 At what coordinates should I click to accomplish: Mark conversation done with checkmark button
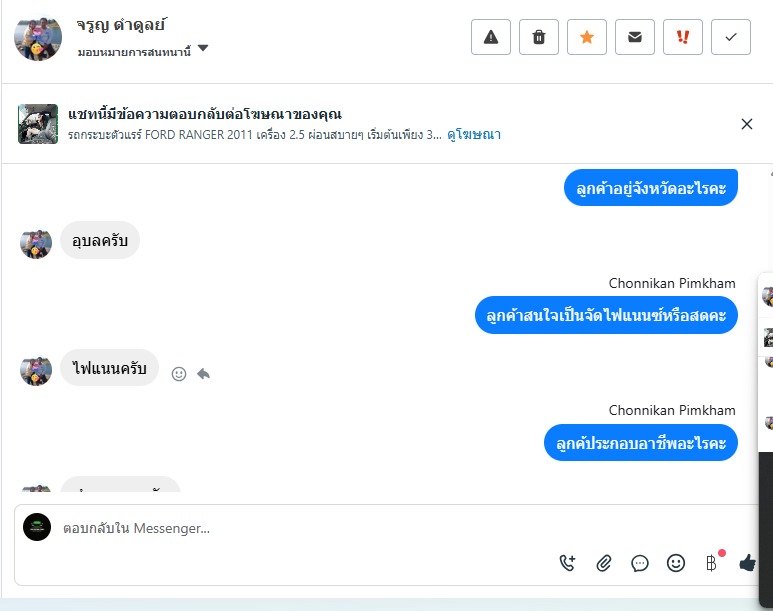click(731, 37)
